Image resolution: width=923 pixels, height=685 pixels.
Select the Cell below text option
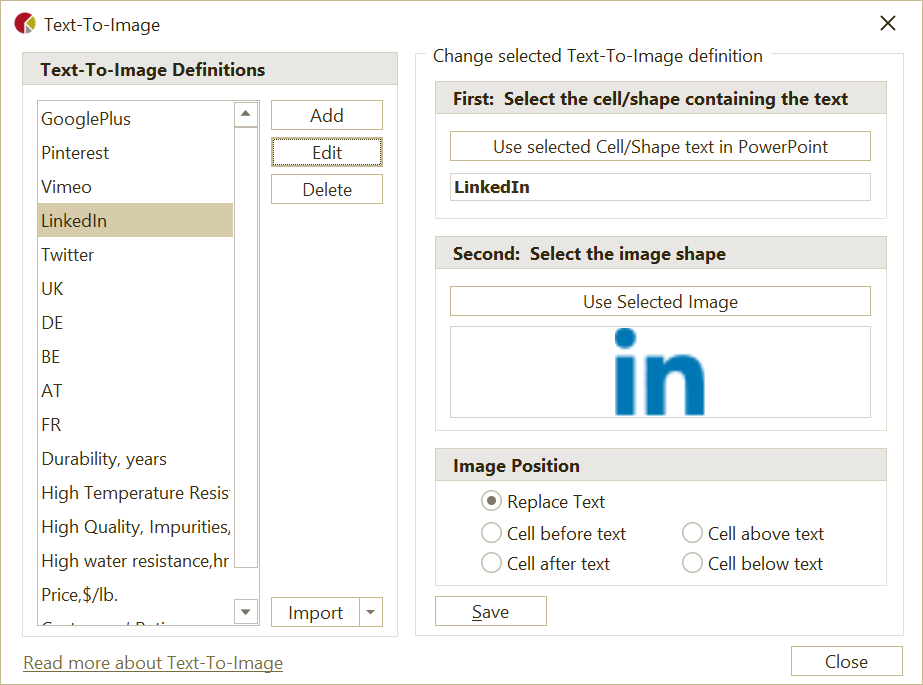point(692,563)
